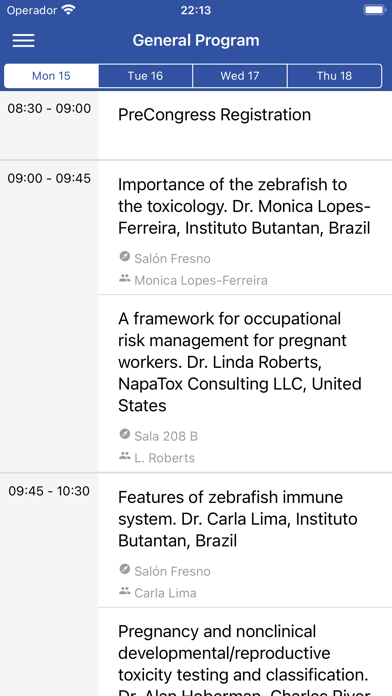Tap the location icon in the zebrafish immune system session
Screen dimensions: 392x696
(125, 569)
